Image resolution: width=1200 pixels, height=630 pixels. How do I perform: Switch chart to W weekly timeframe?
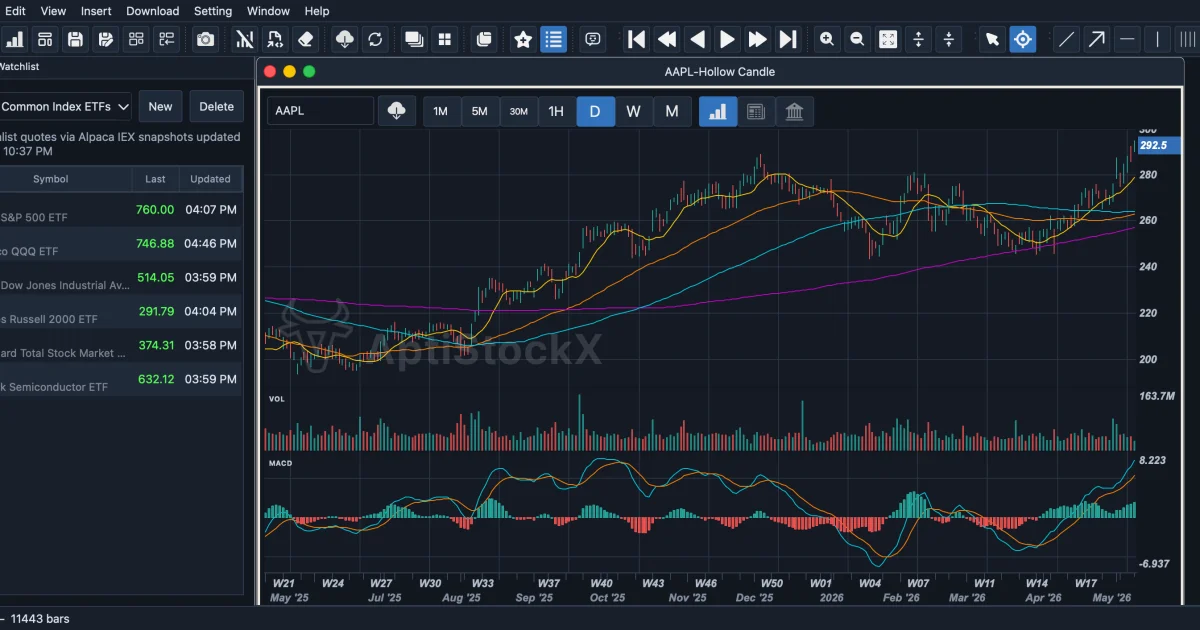point(633,111)
